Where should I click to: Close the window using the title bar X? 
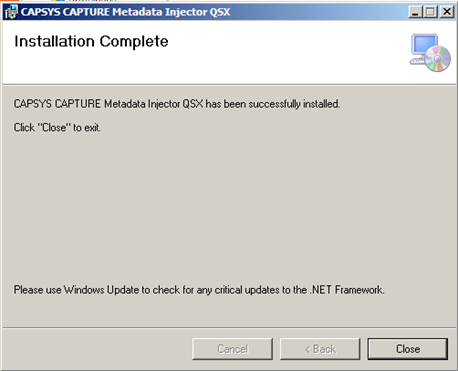coord(447,12)
